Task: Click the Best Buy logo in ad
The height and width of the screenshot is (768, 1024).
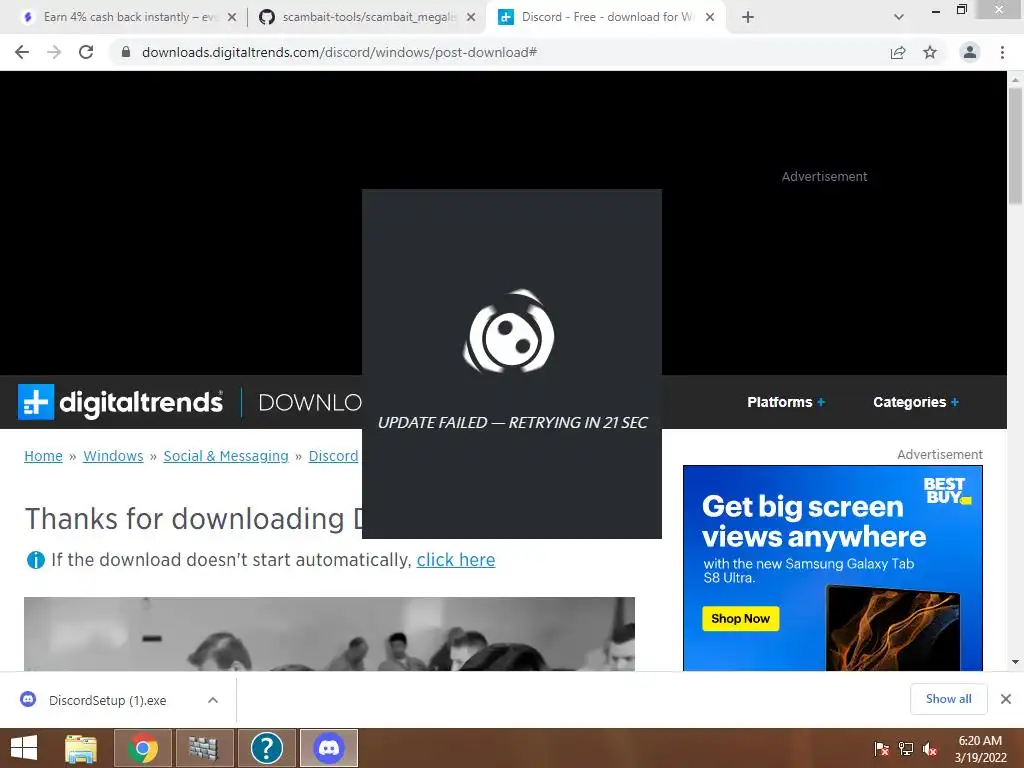Action: pyautogui.click(x=947, y=490)
